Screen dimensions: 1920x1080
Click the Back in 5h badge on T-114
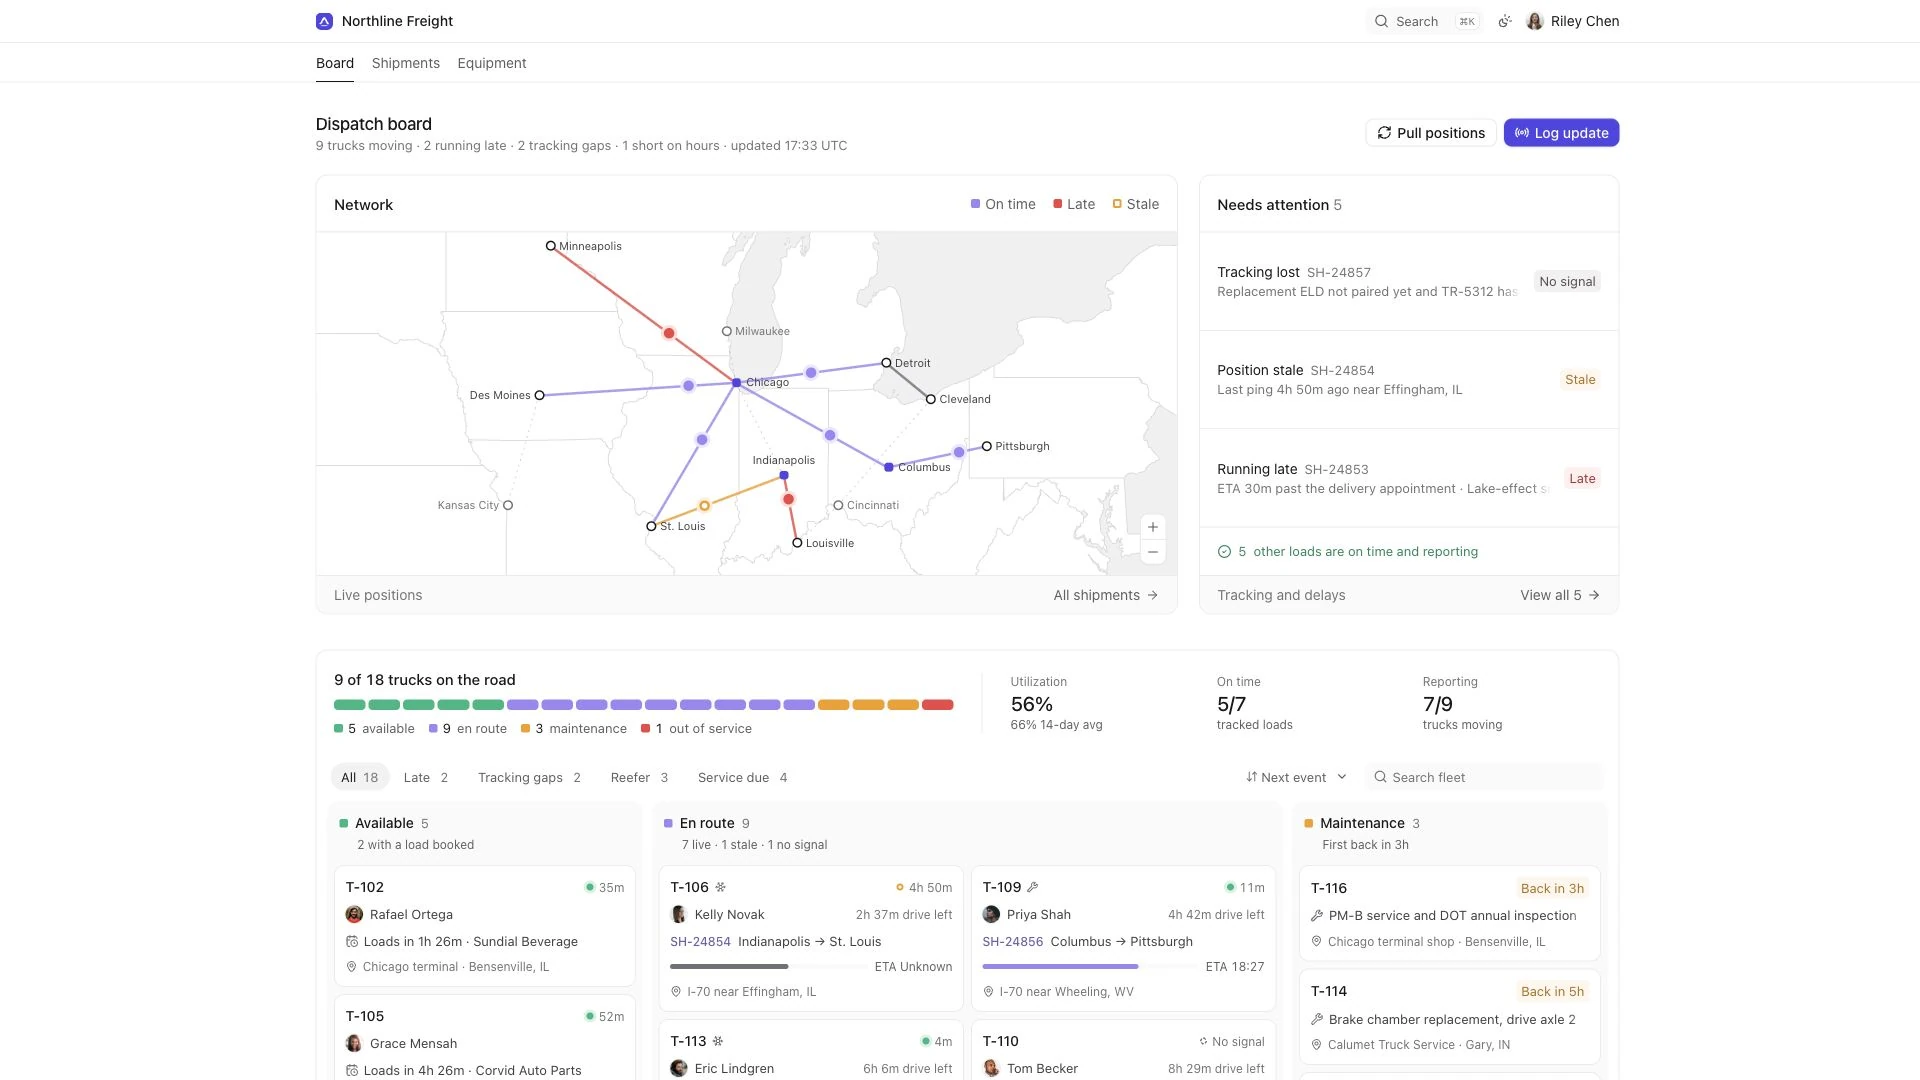click(1552, 991)
